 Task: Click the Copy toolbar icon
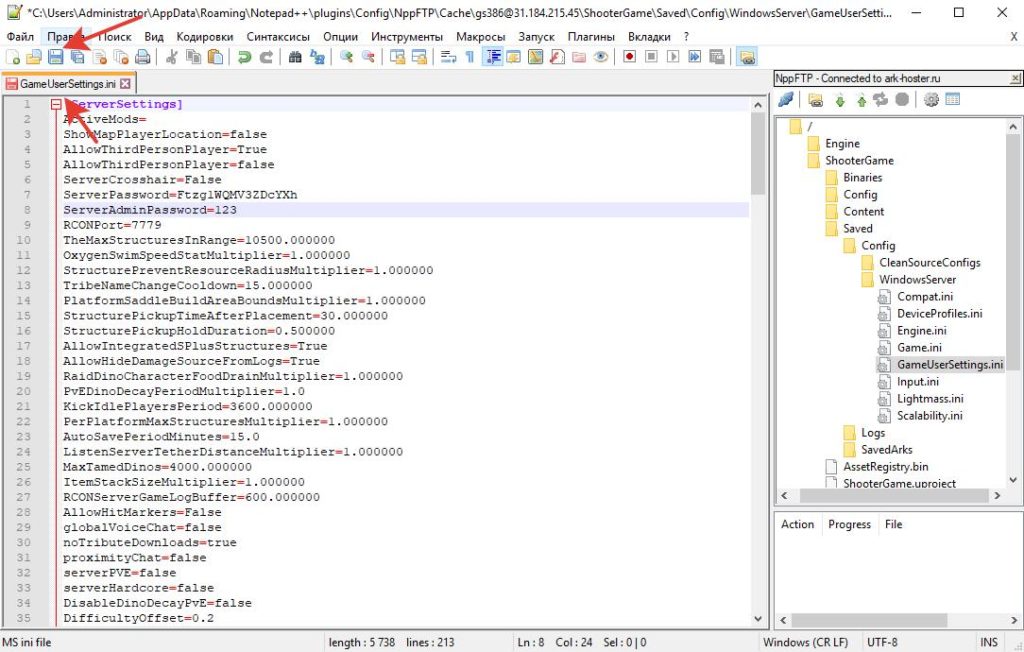193,57
